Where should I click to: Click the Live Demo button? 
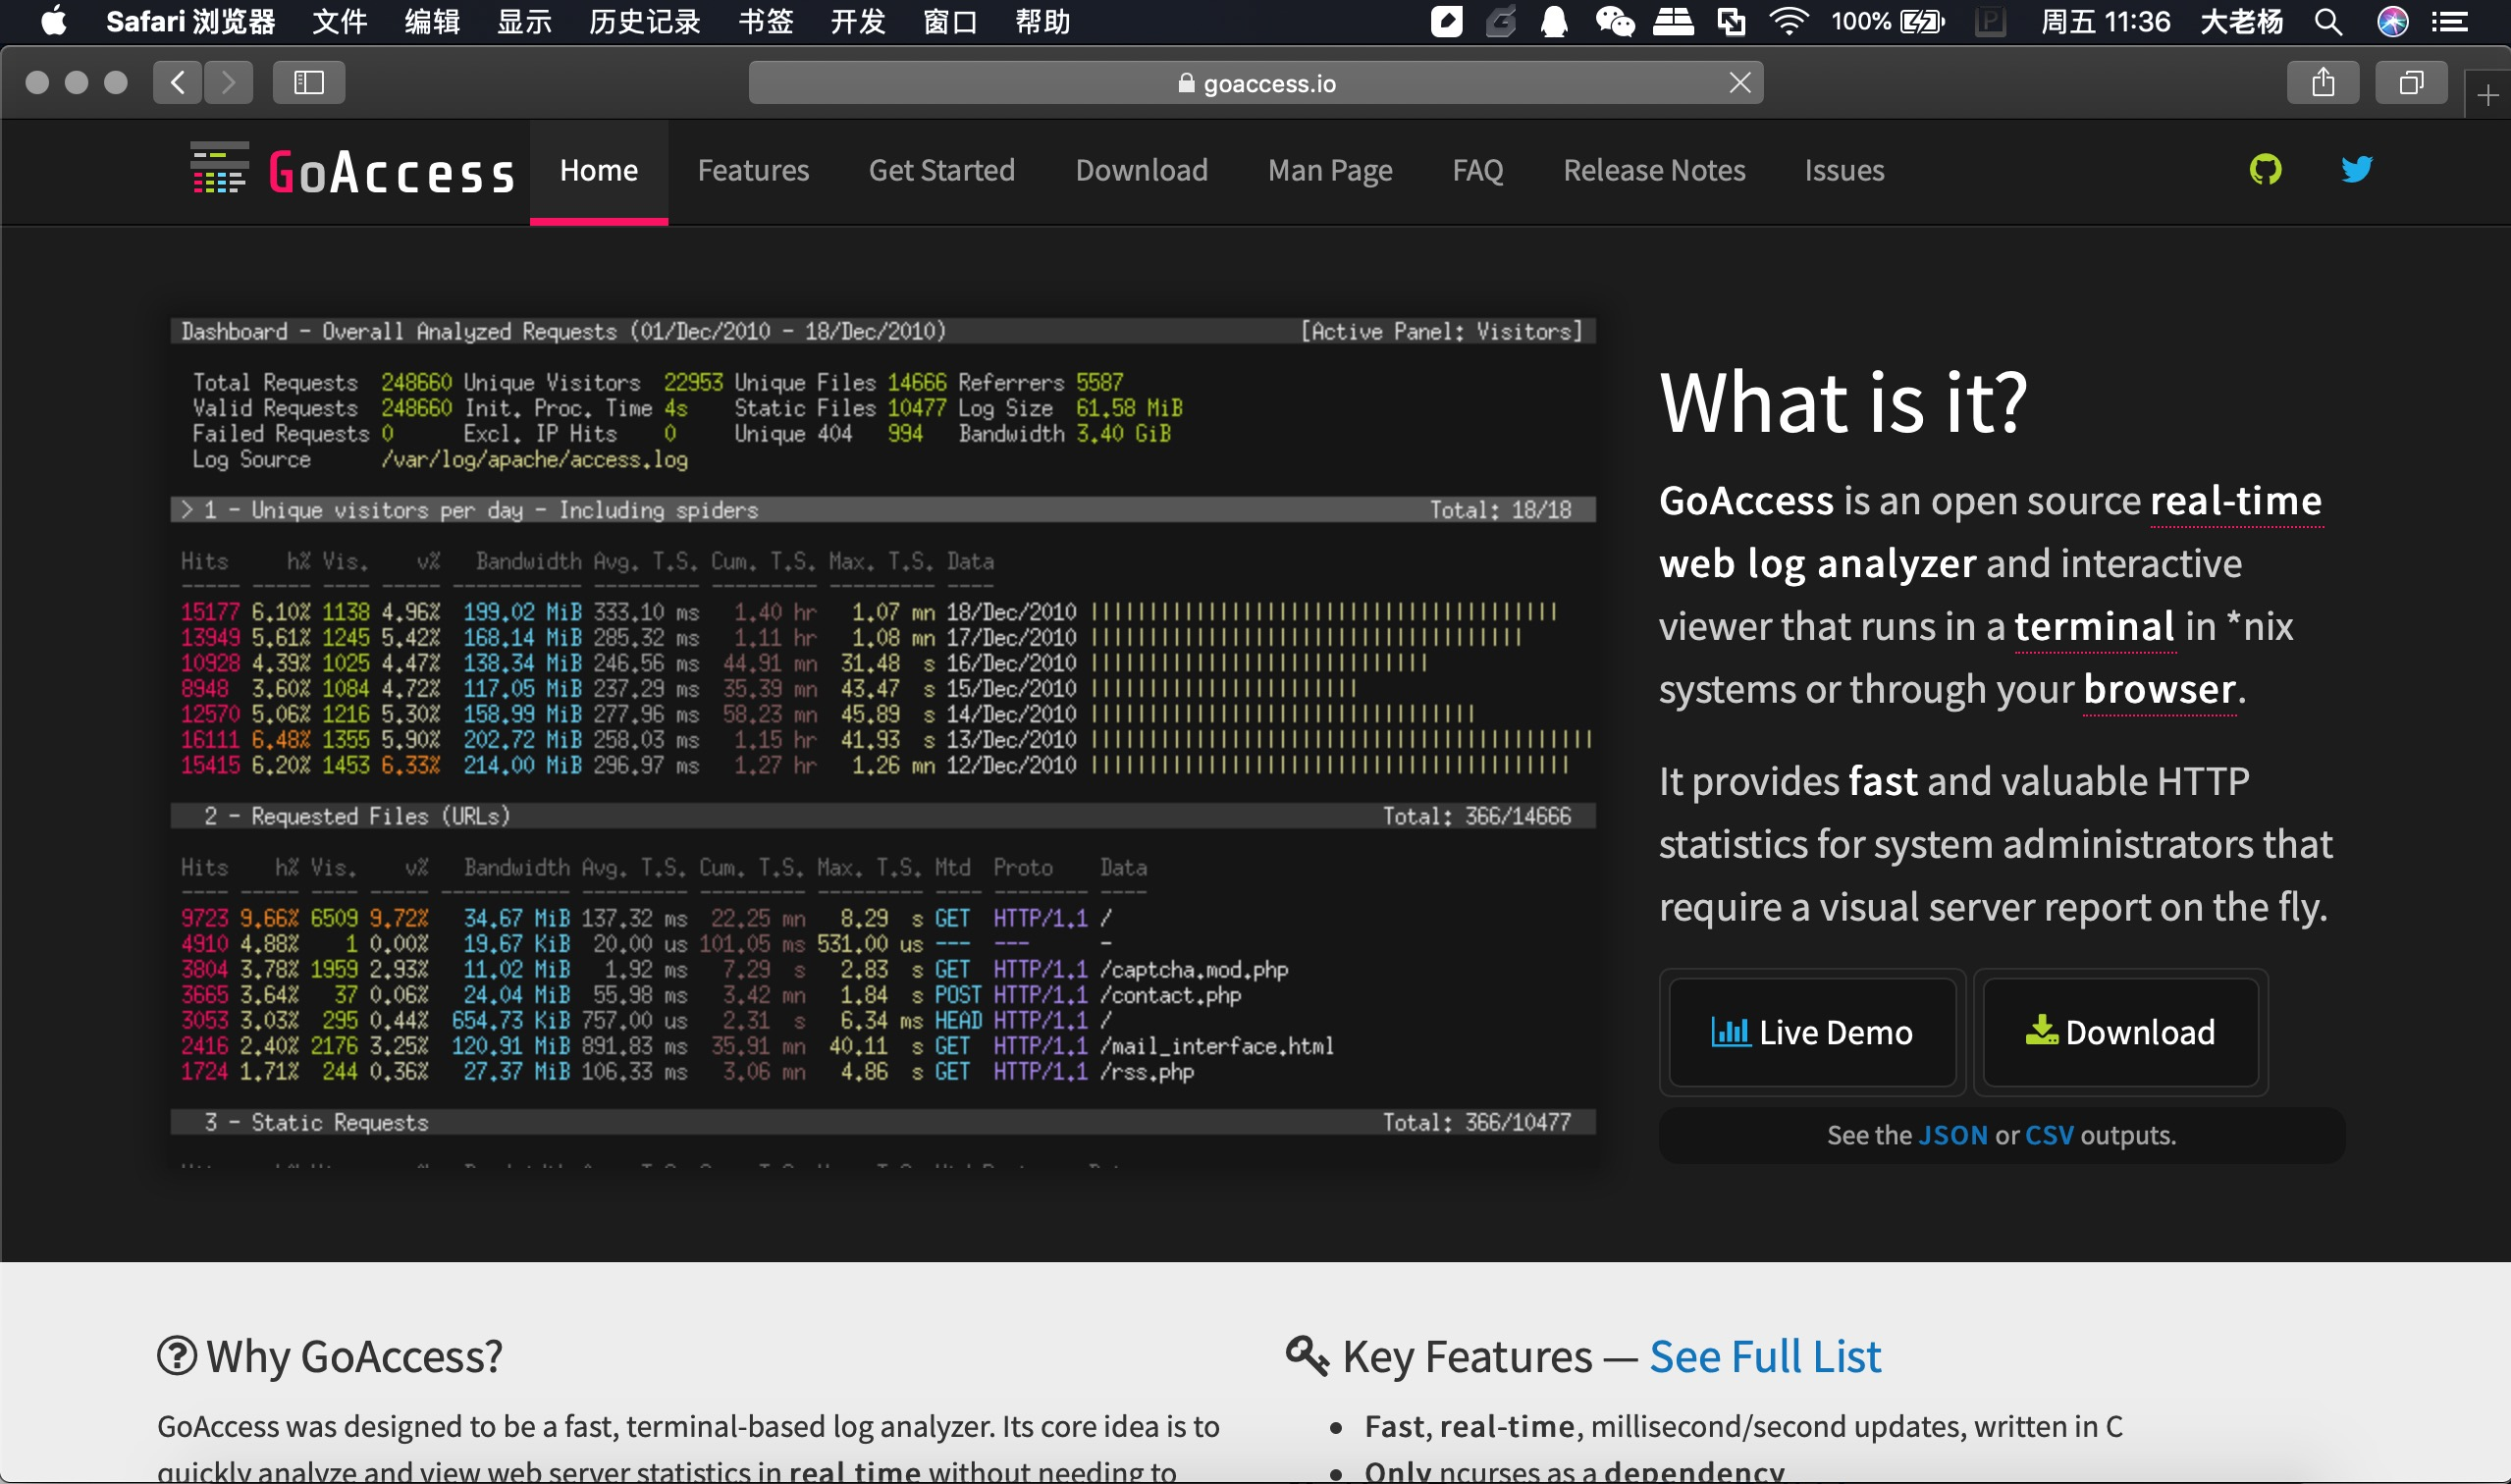1812,1032
